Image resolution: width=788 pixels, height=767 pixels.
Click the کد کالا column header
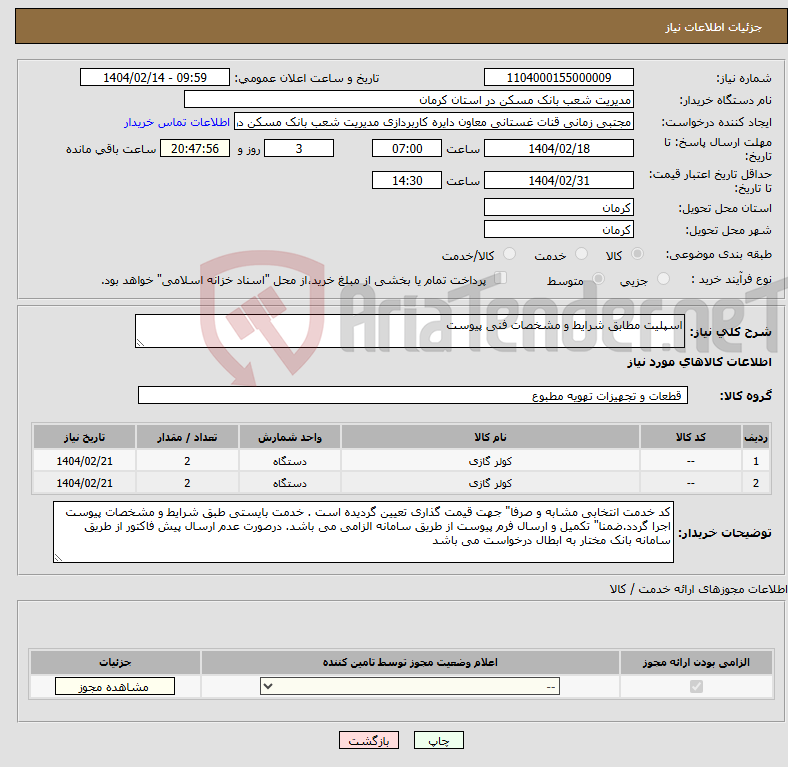(691, 437)
